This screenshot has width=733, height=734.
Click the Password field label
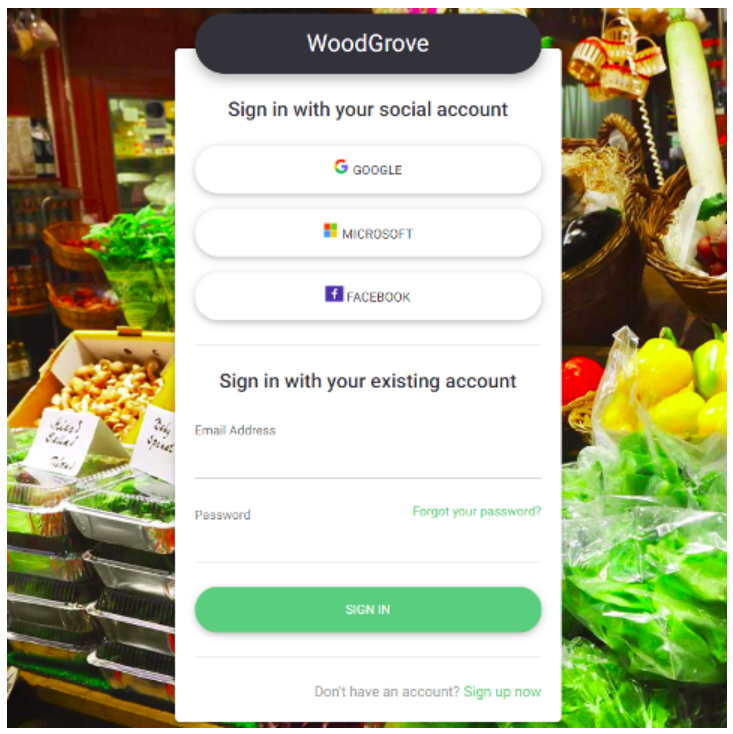click(x=222, y=515)
